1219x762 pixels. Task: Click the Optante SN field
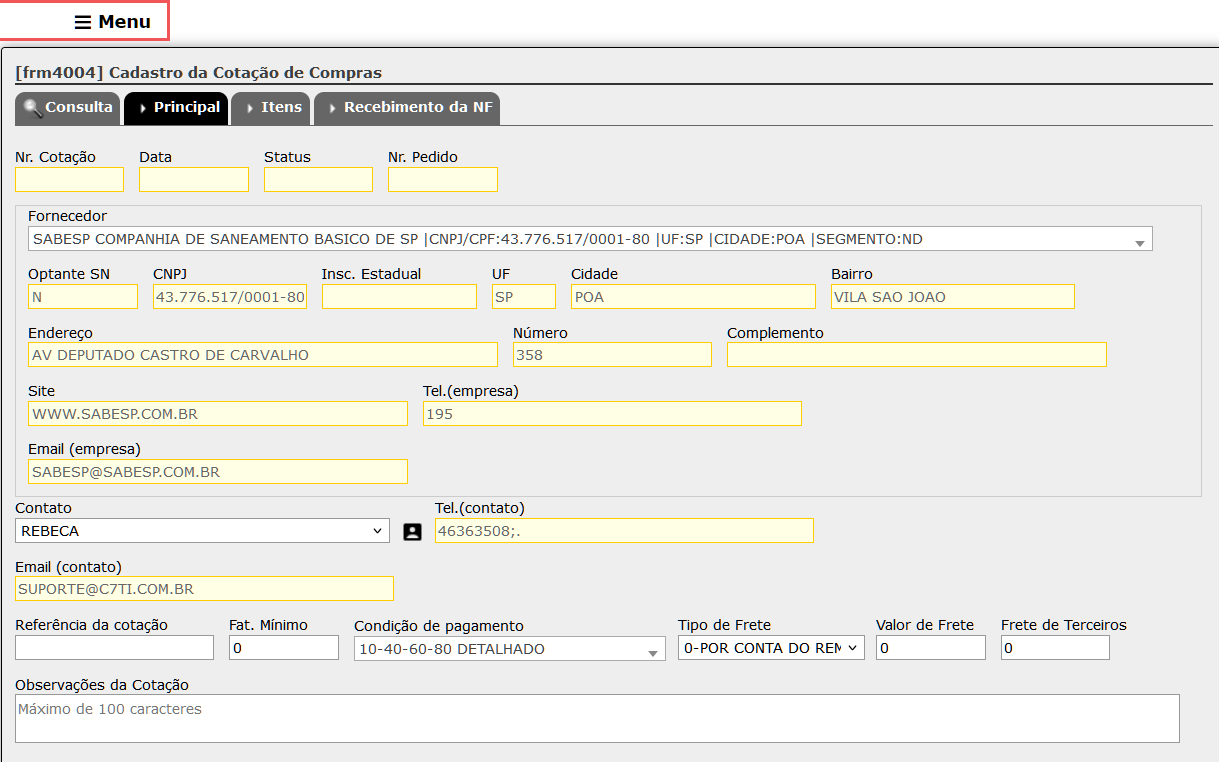click(x=83, y=297)
